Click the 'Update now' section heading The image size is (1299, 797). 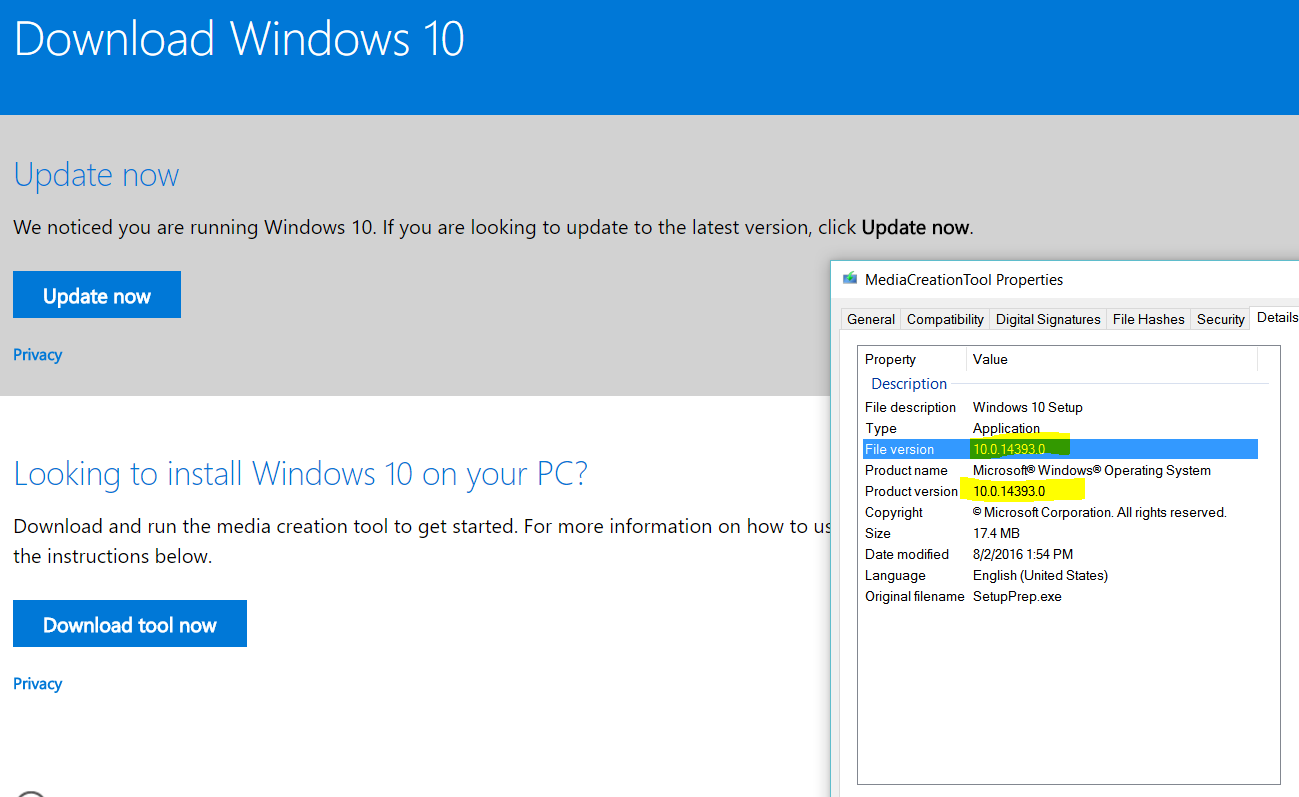point(96,175)
